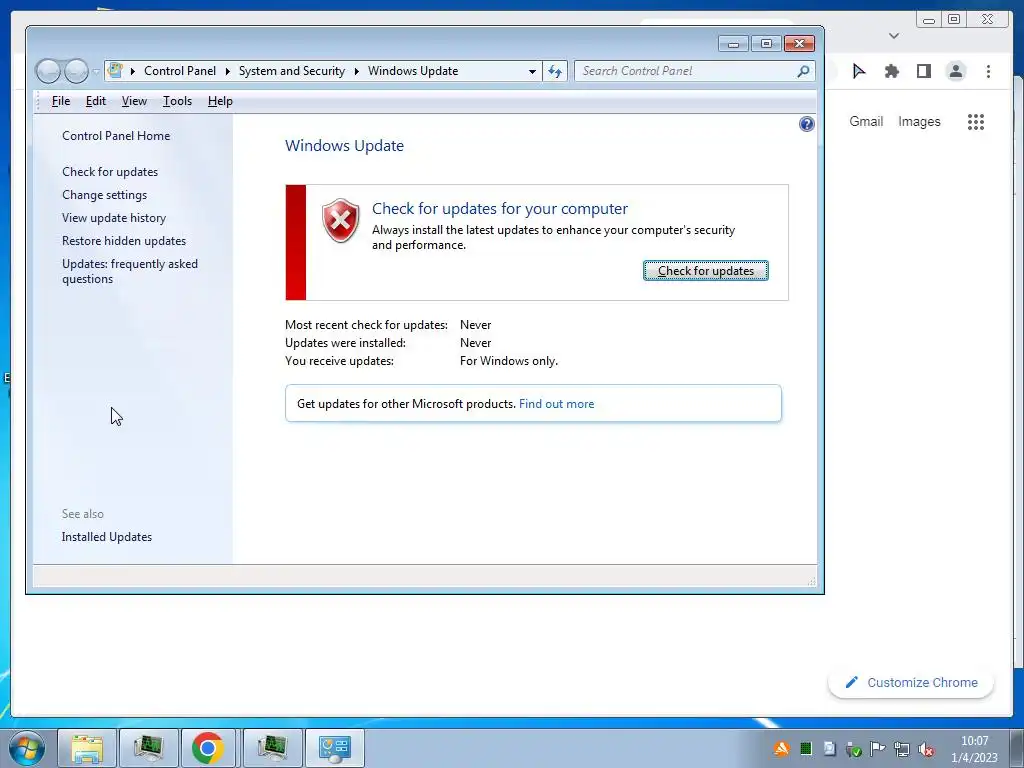Image resolution: width=1024 pixels, height=768 pixels.
Task: Open Chrome's three-dot menu
Action: 988,71
